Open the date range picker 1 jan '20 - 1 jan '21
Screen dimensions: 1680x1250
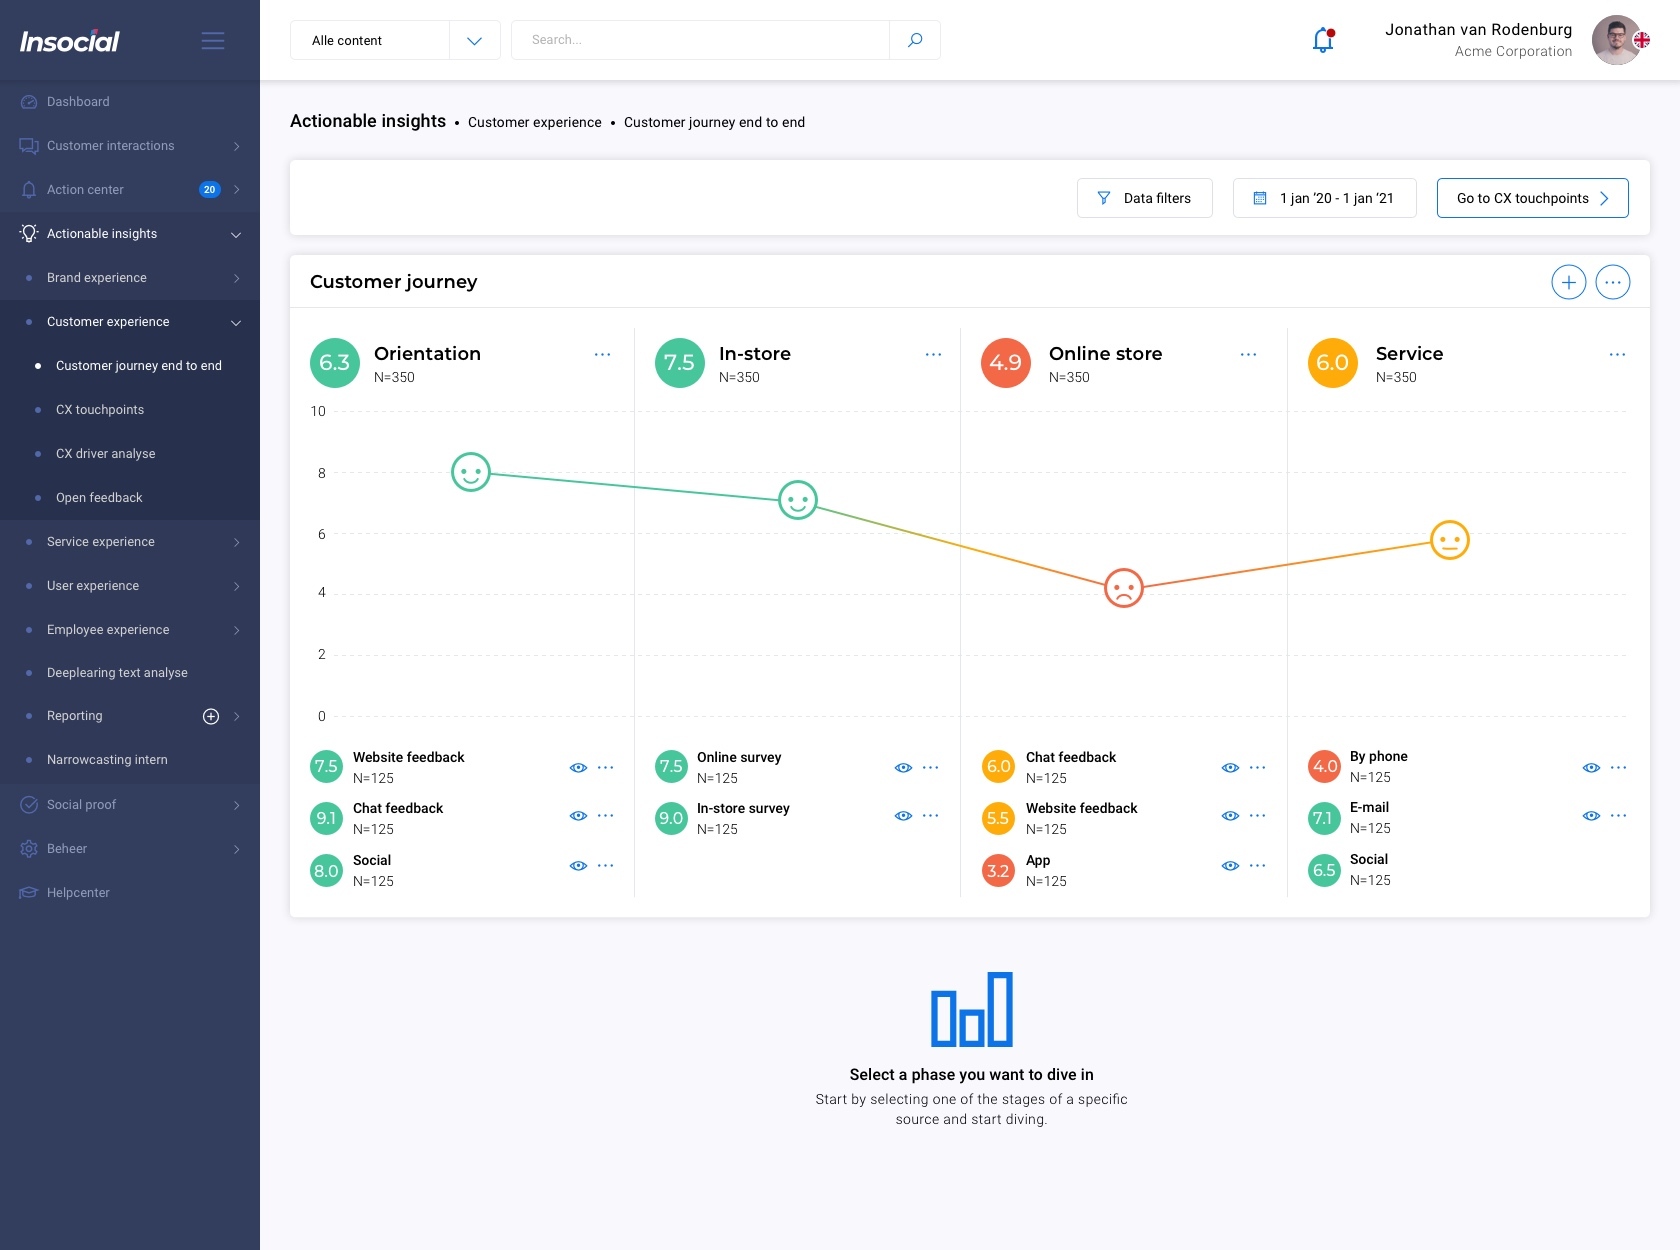pos(1324,198)
